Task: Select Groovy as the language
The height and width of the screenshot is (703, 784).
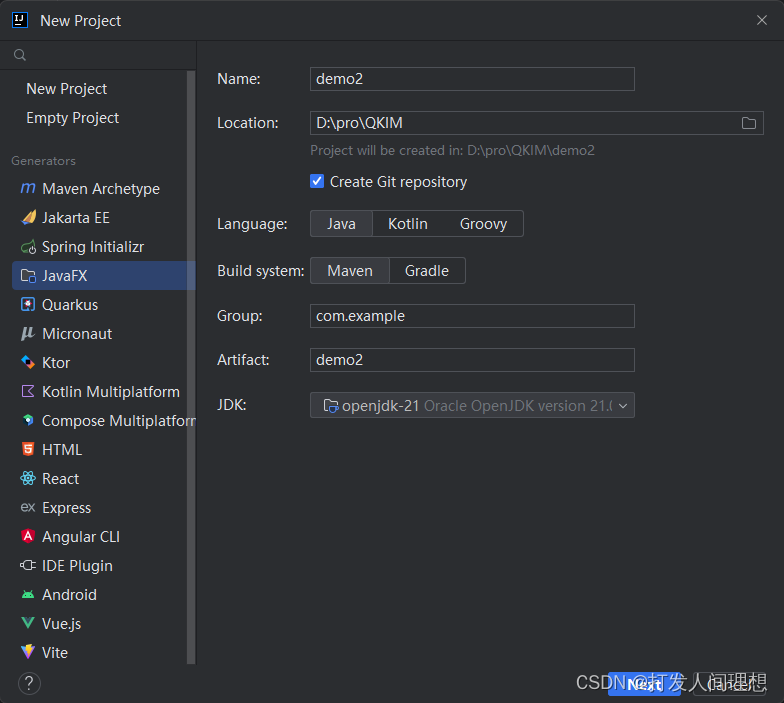Action: click(x=484, y=224)
